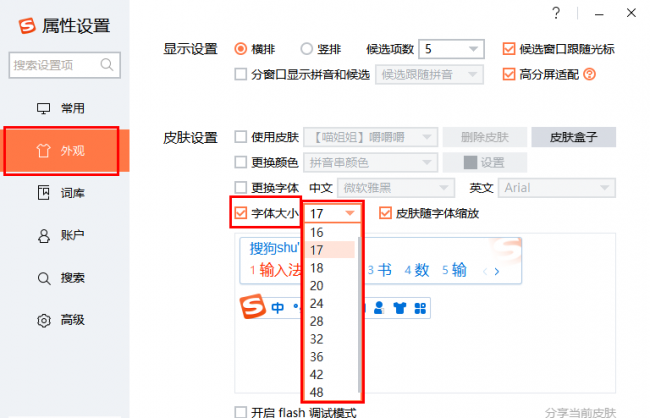Click the four-square toolbox icon on status bar

click(x=420, y=308)
